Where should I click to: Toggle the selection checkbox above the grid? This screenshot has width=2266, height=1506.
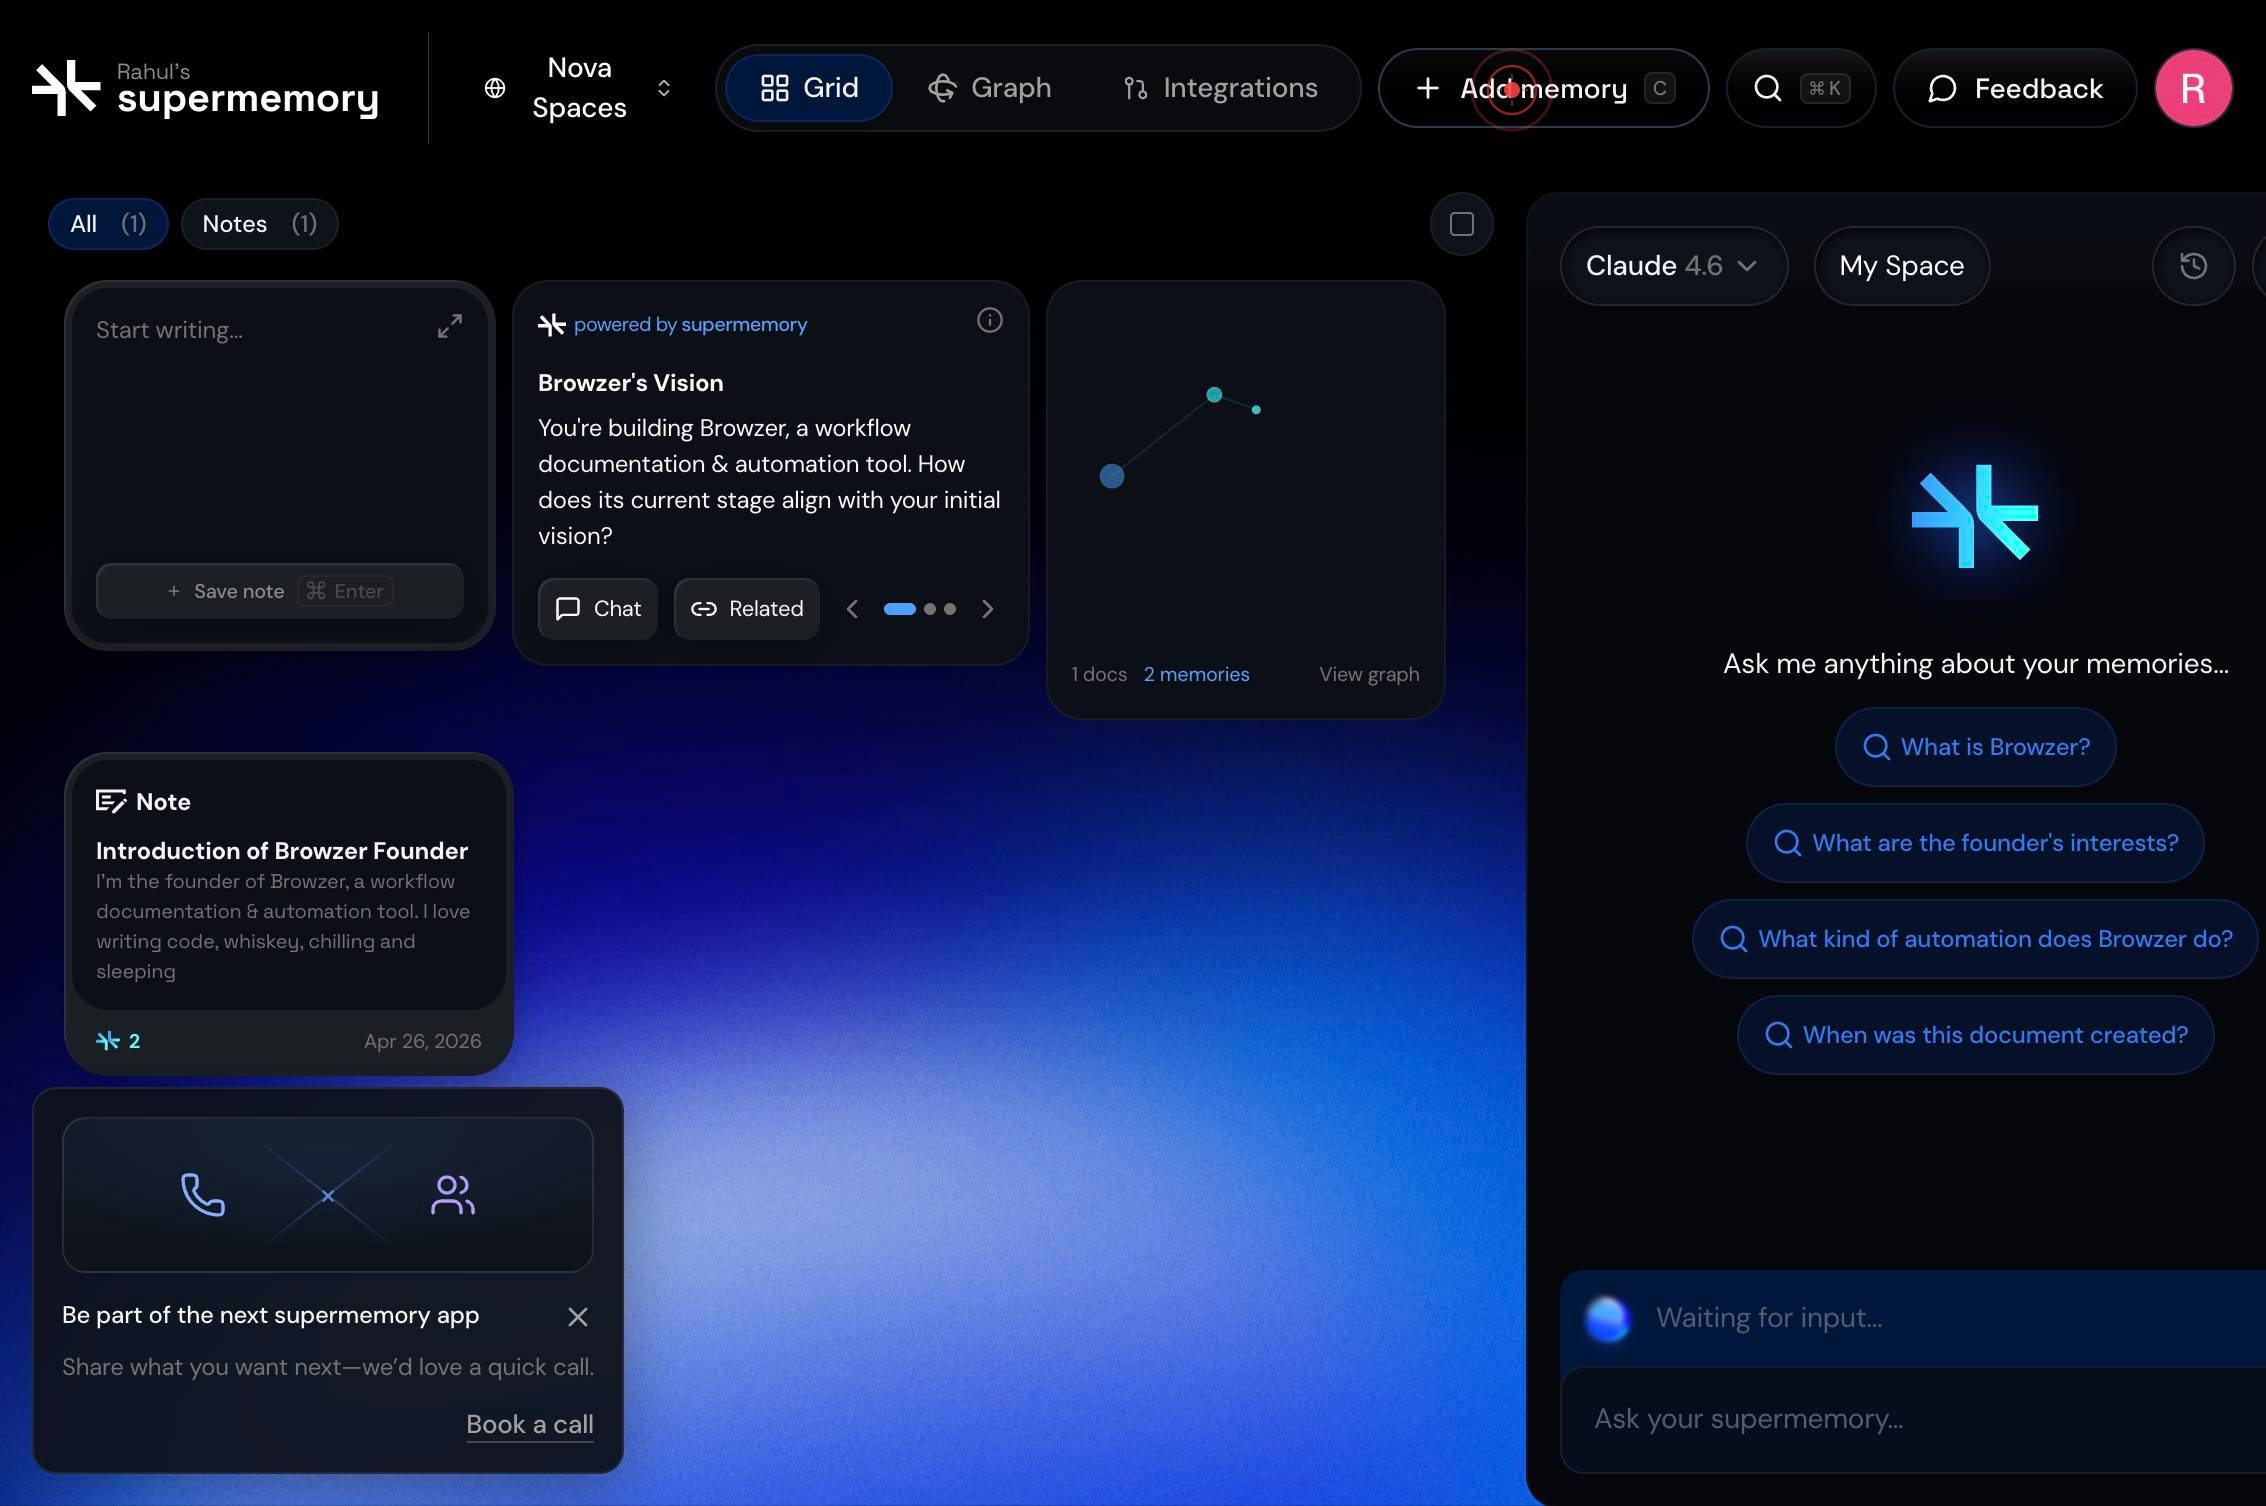click(x=1461, y=224)
